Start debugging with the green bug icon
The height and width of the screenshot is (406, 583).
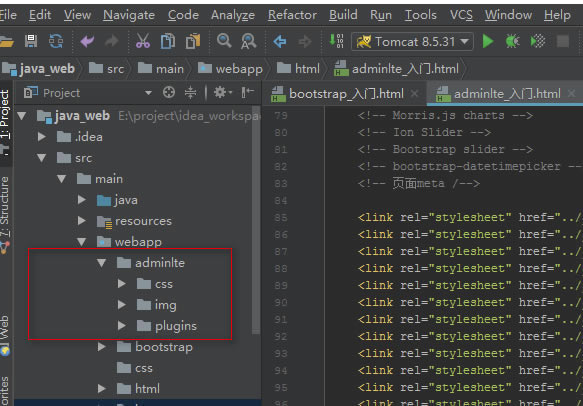(x=512, y=41)
